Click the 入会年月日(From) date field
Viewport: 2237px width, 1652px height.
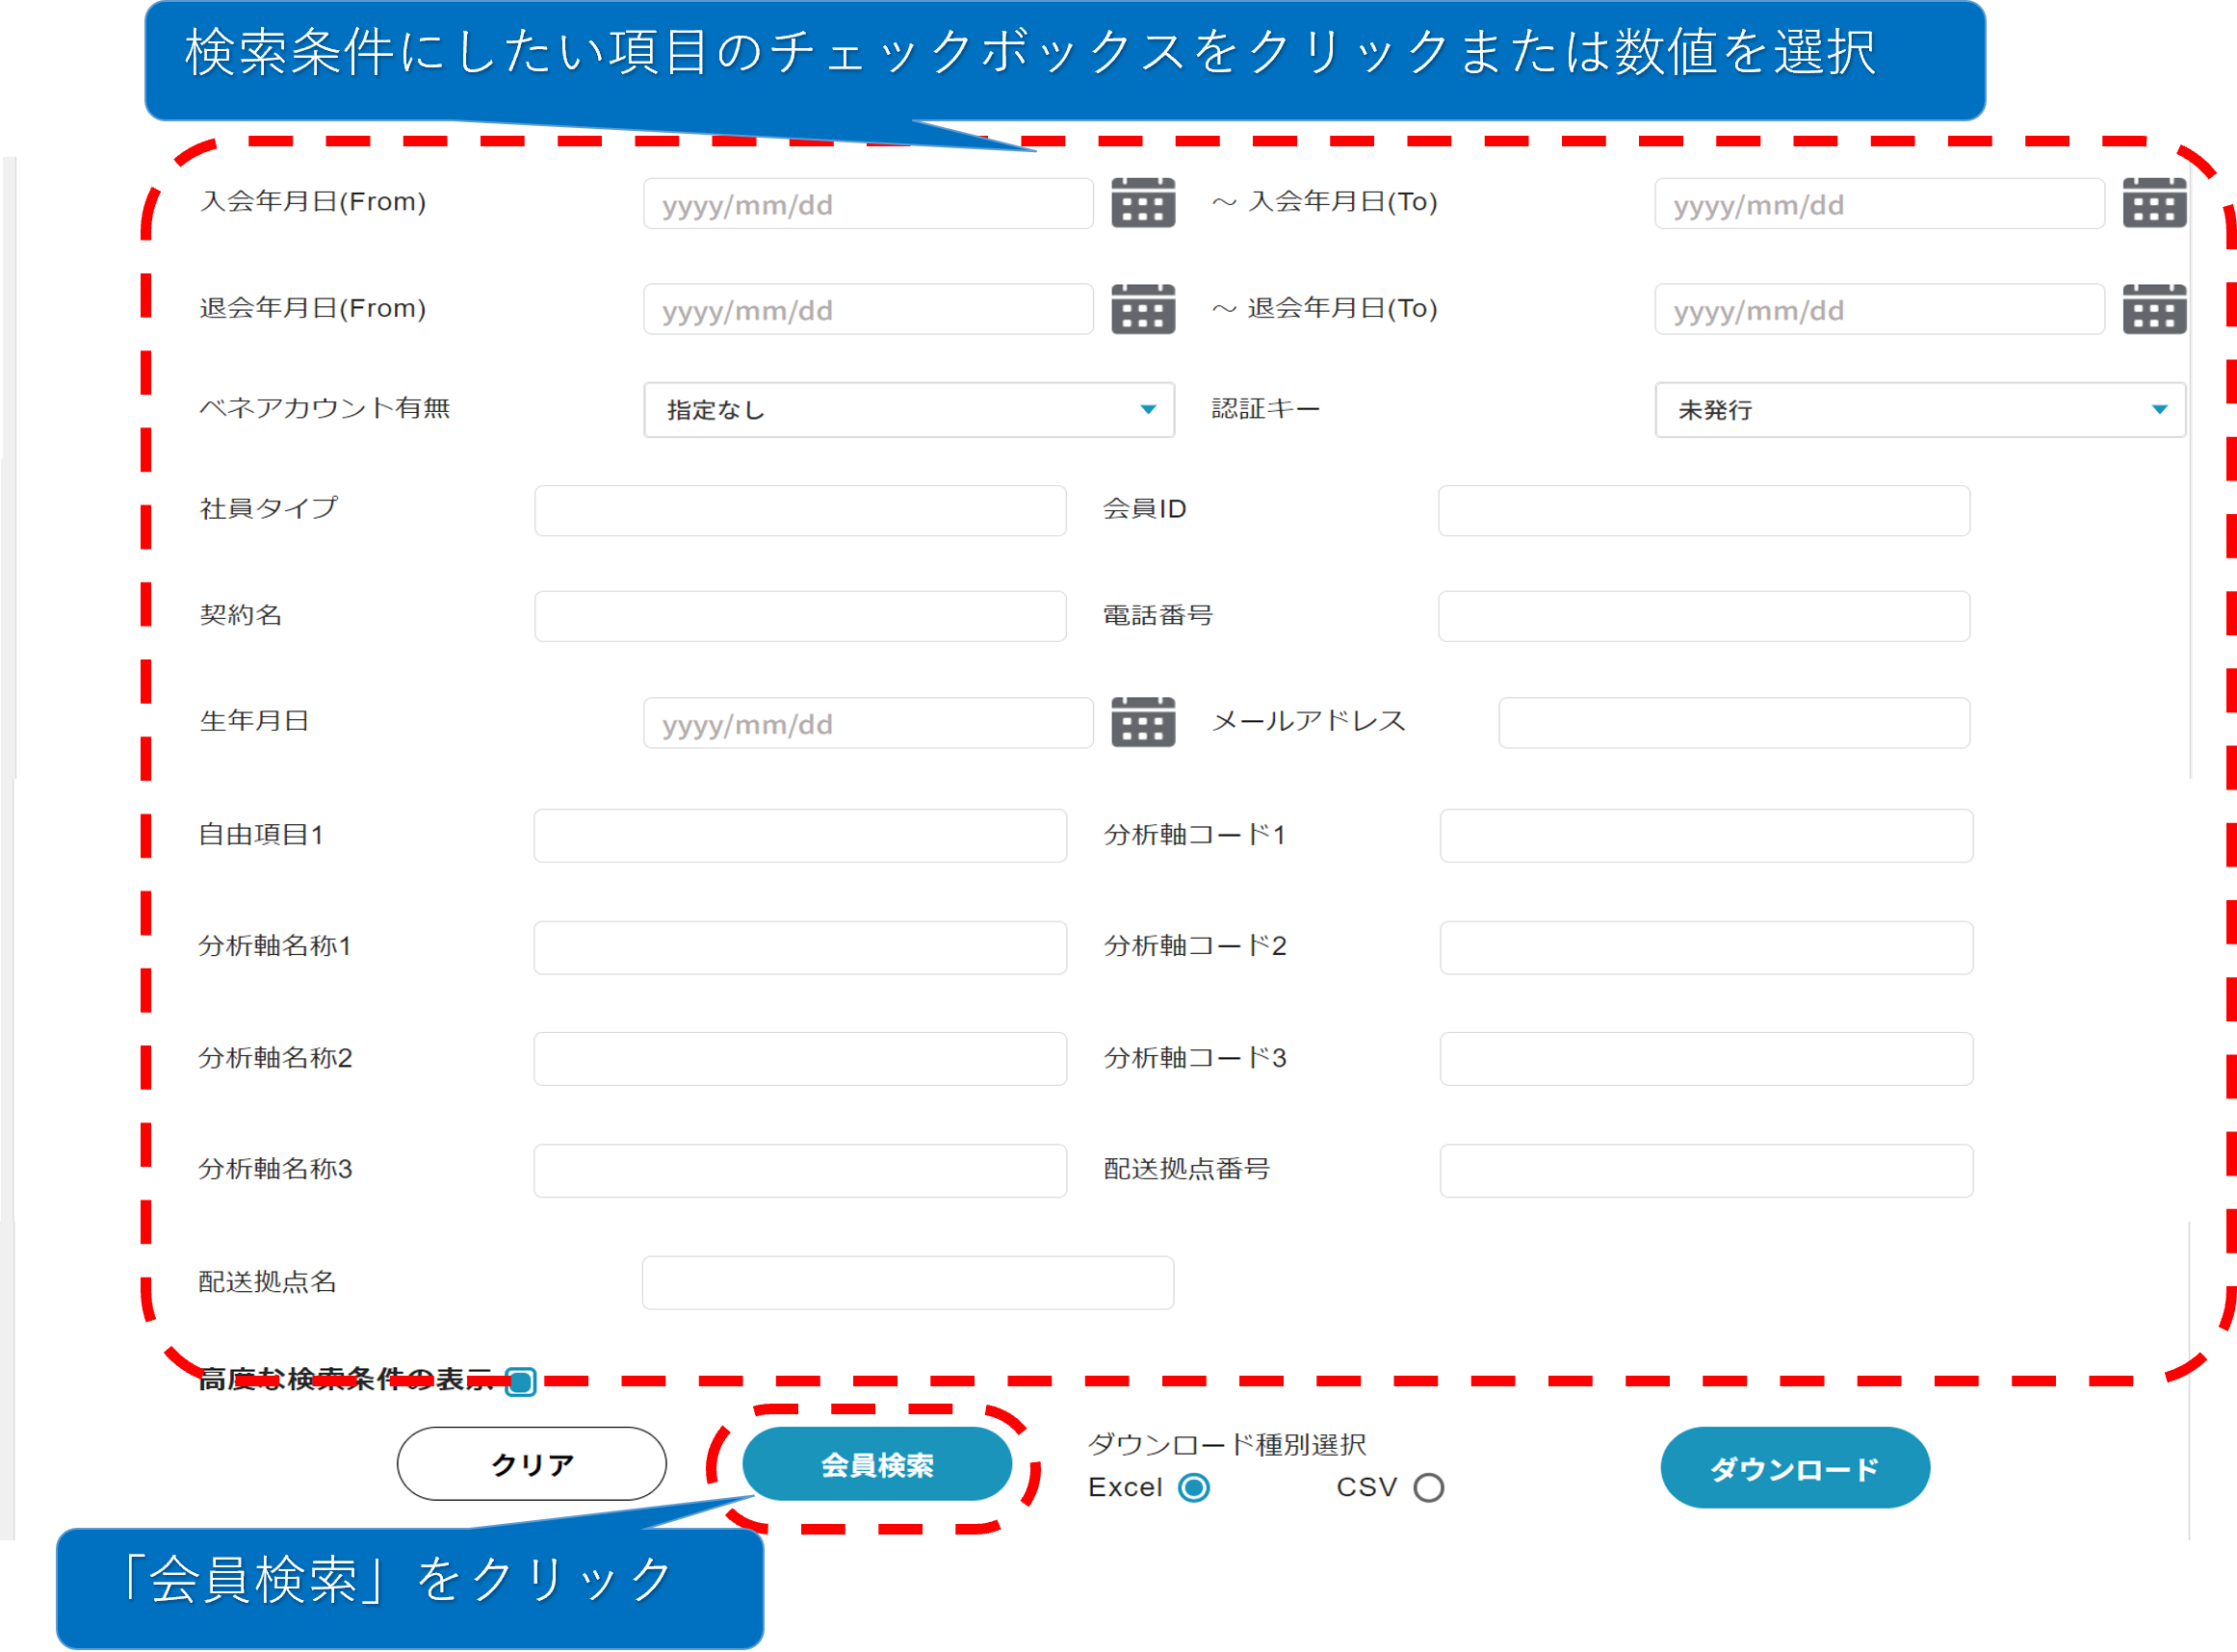tap(867, 204)
